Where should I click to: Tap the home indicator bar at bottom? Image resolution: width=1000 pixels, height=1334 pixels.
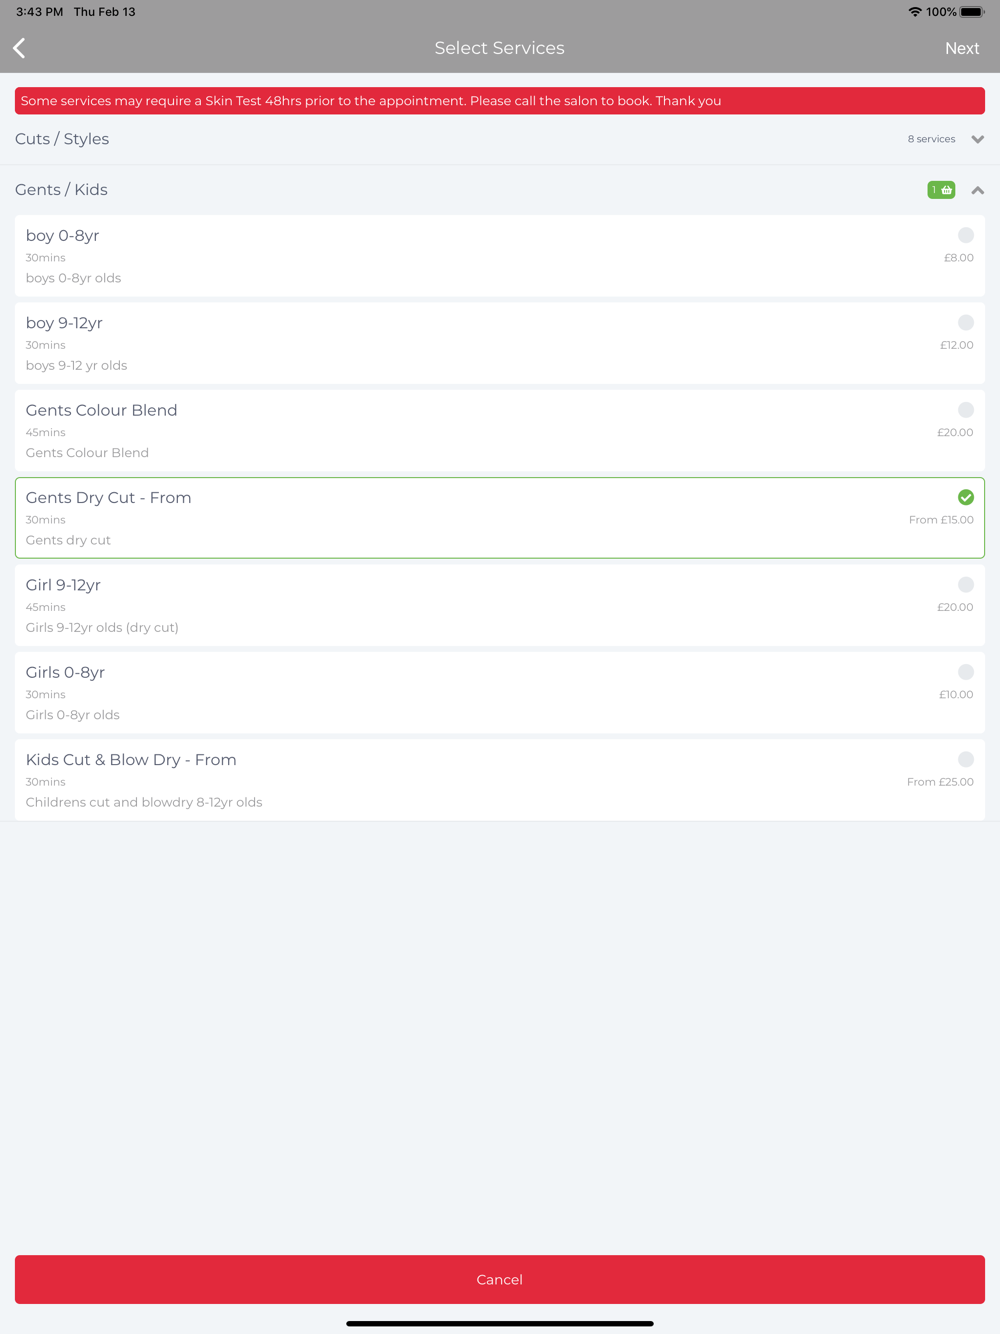coord(500,1323)
